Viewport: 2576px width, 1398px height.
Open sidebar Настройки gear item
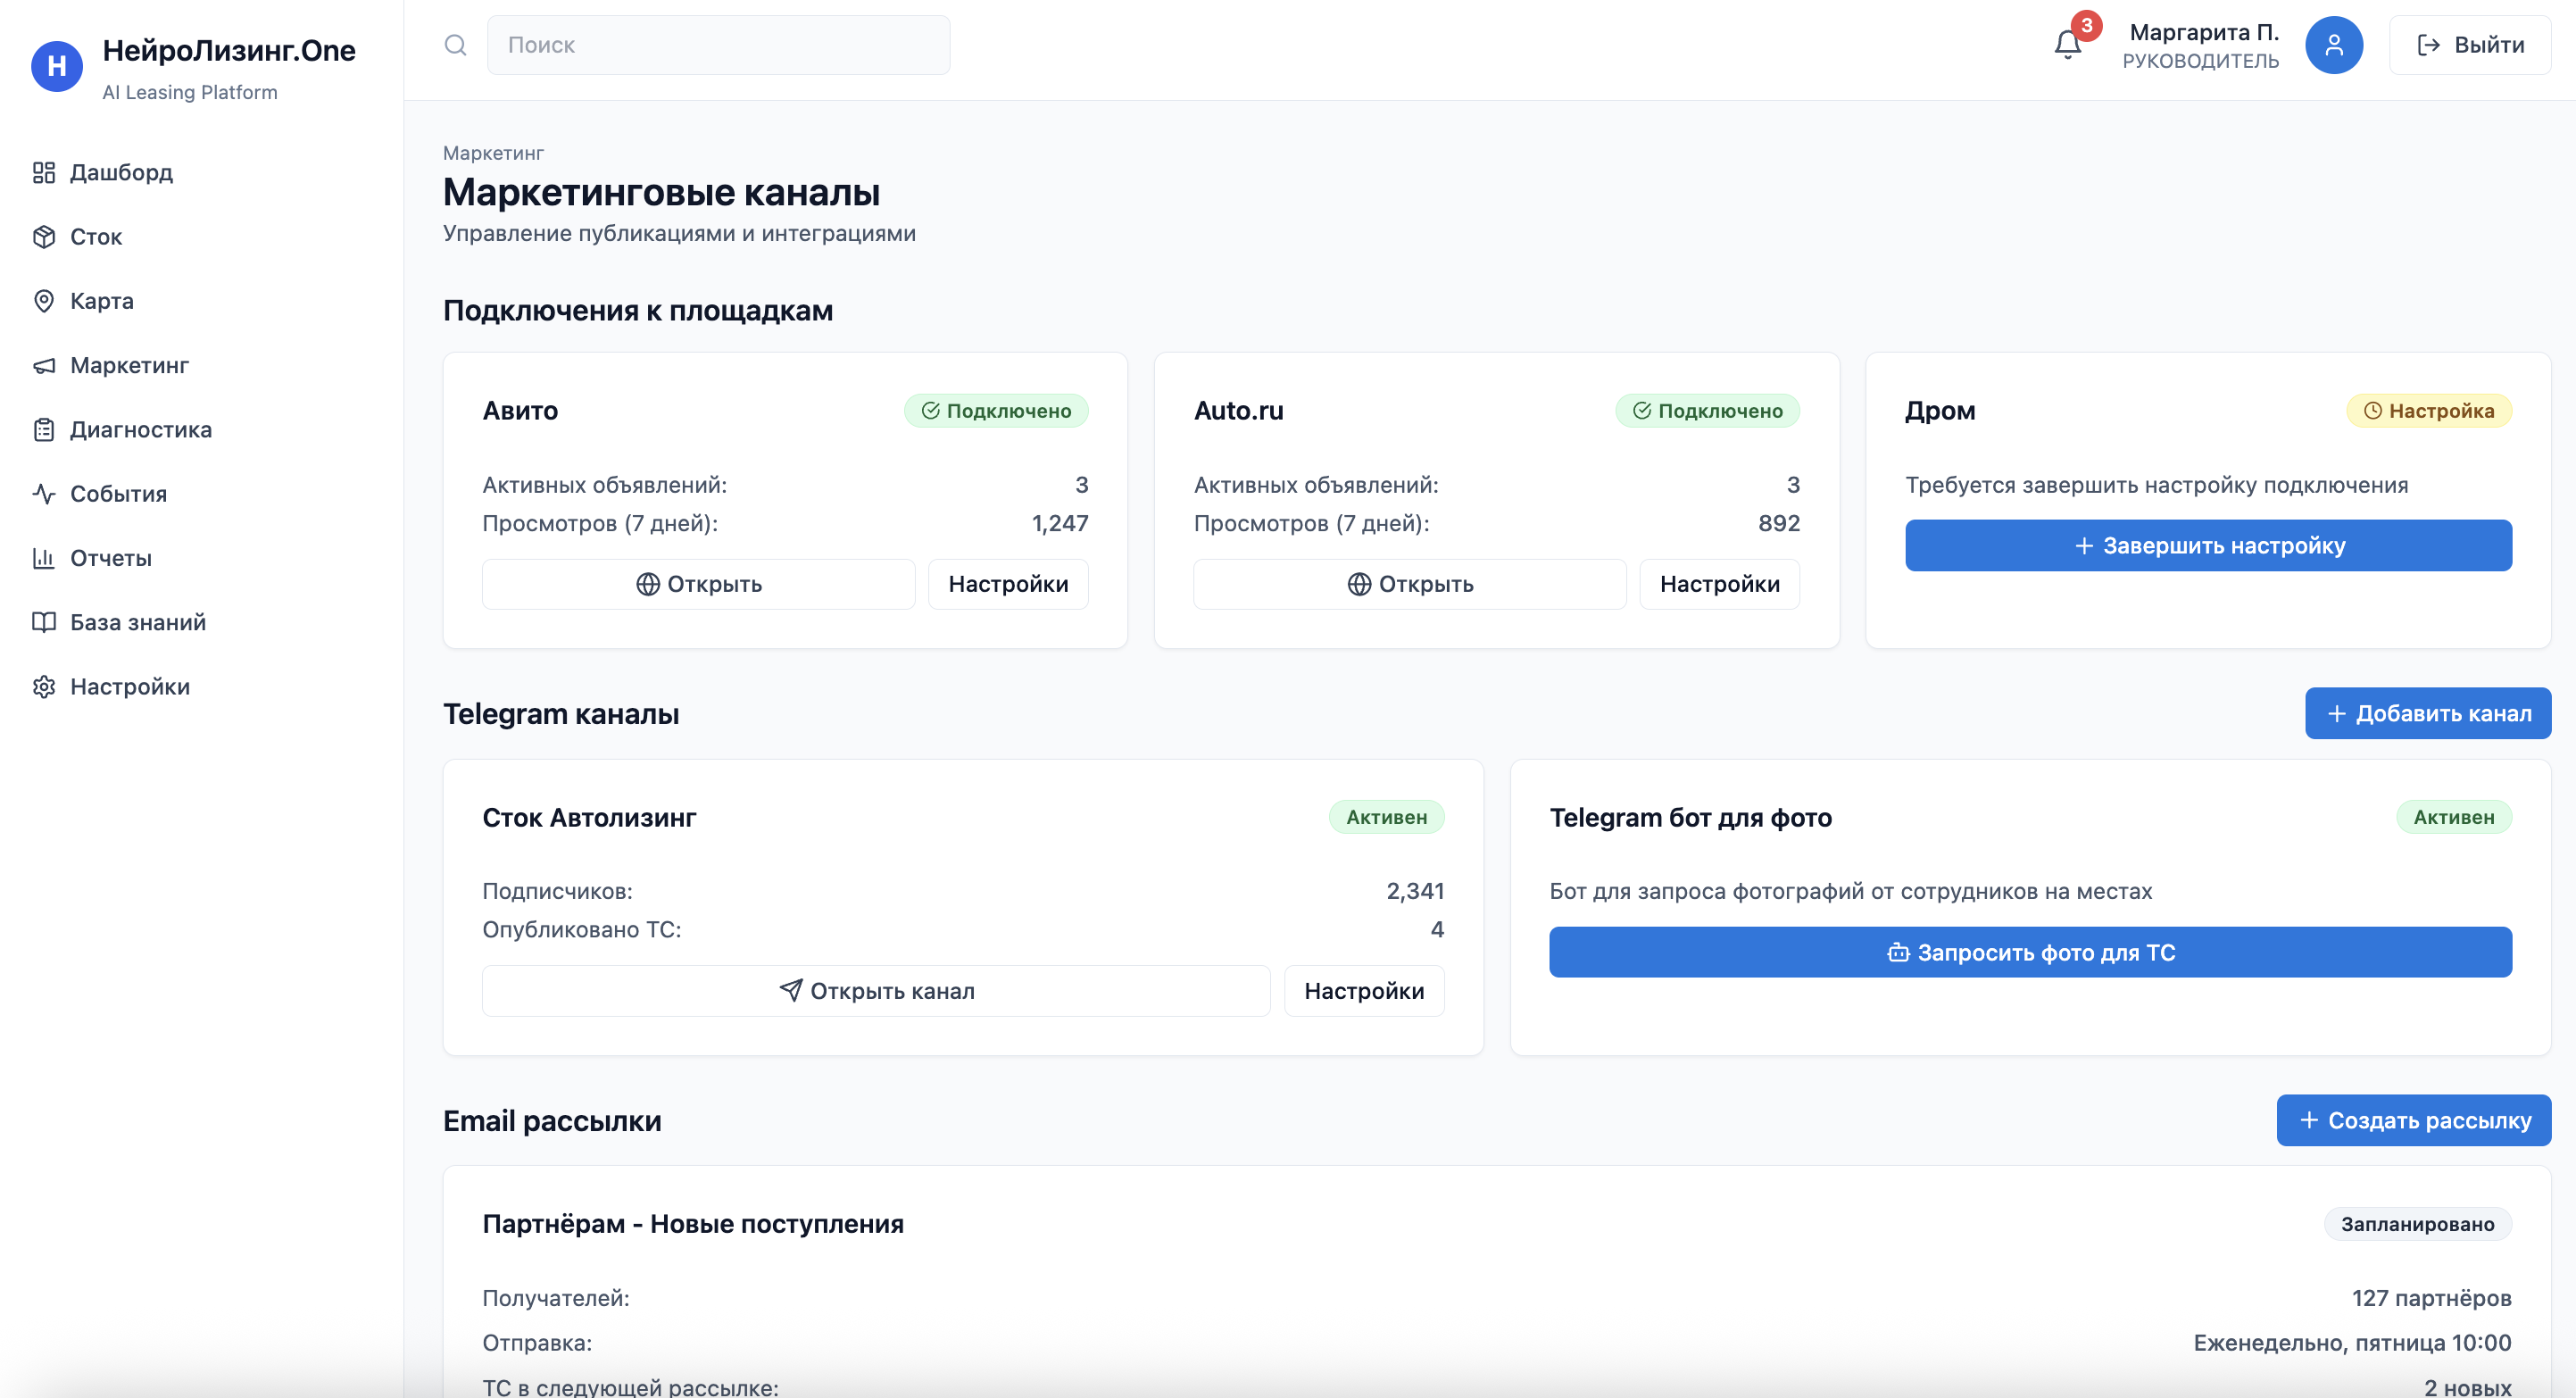(129, 687)
